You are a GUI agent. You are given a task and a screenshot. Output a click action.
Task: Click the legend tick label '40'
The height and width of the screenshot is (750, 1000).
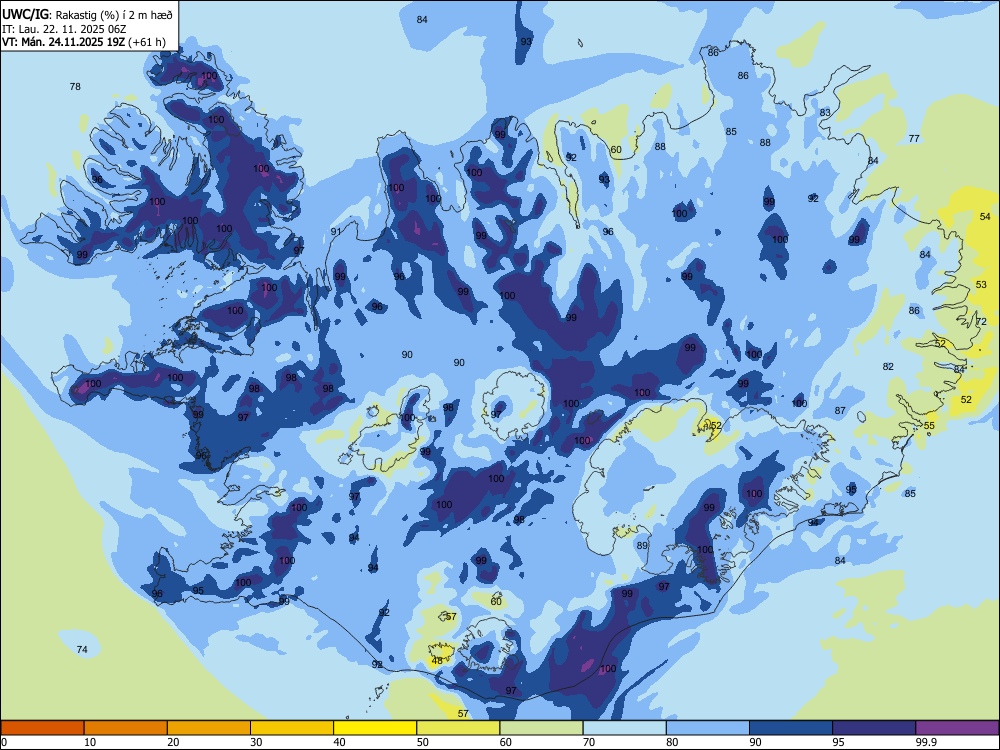click(339, 742)
